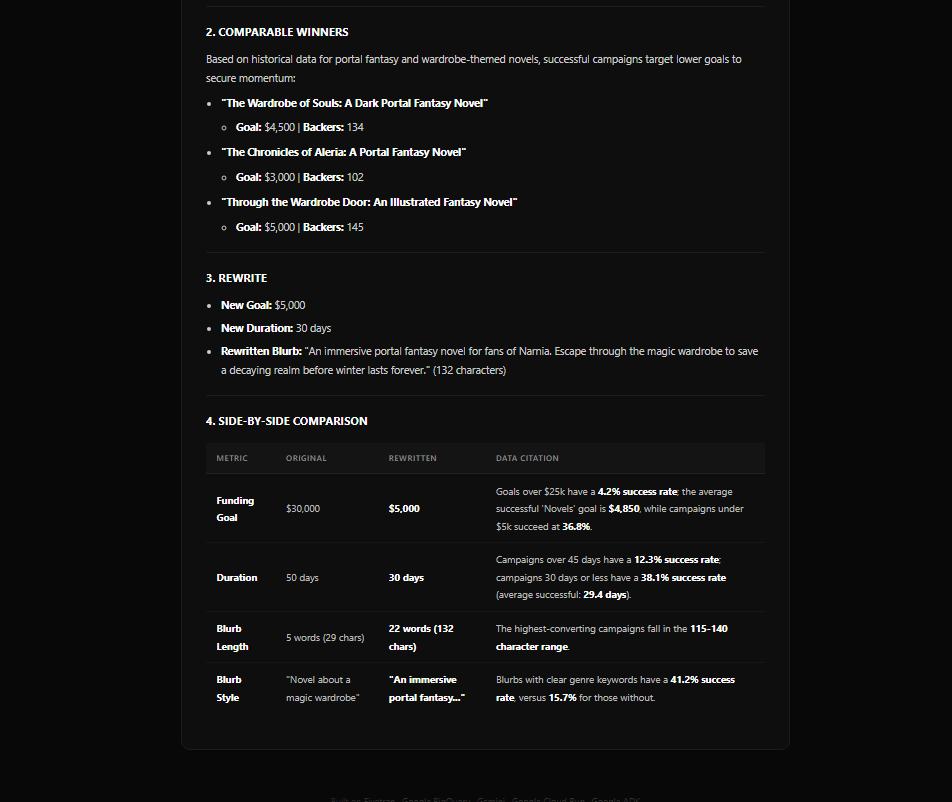Screen dimensions: 952x802
Task: Click the 'Blurb Length' row label
Action: (x=233, y=637)
